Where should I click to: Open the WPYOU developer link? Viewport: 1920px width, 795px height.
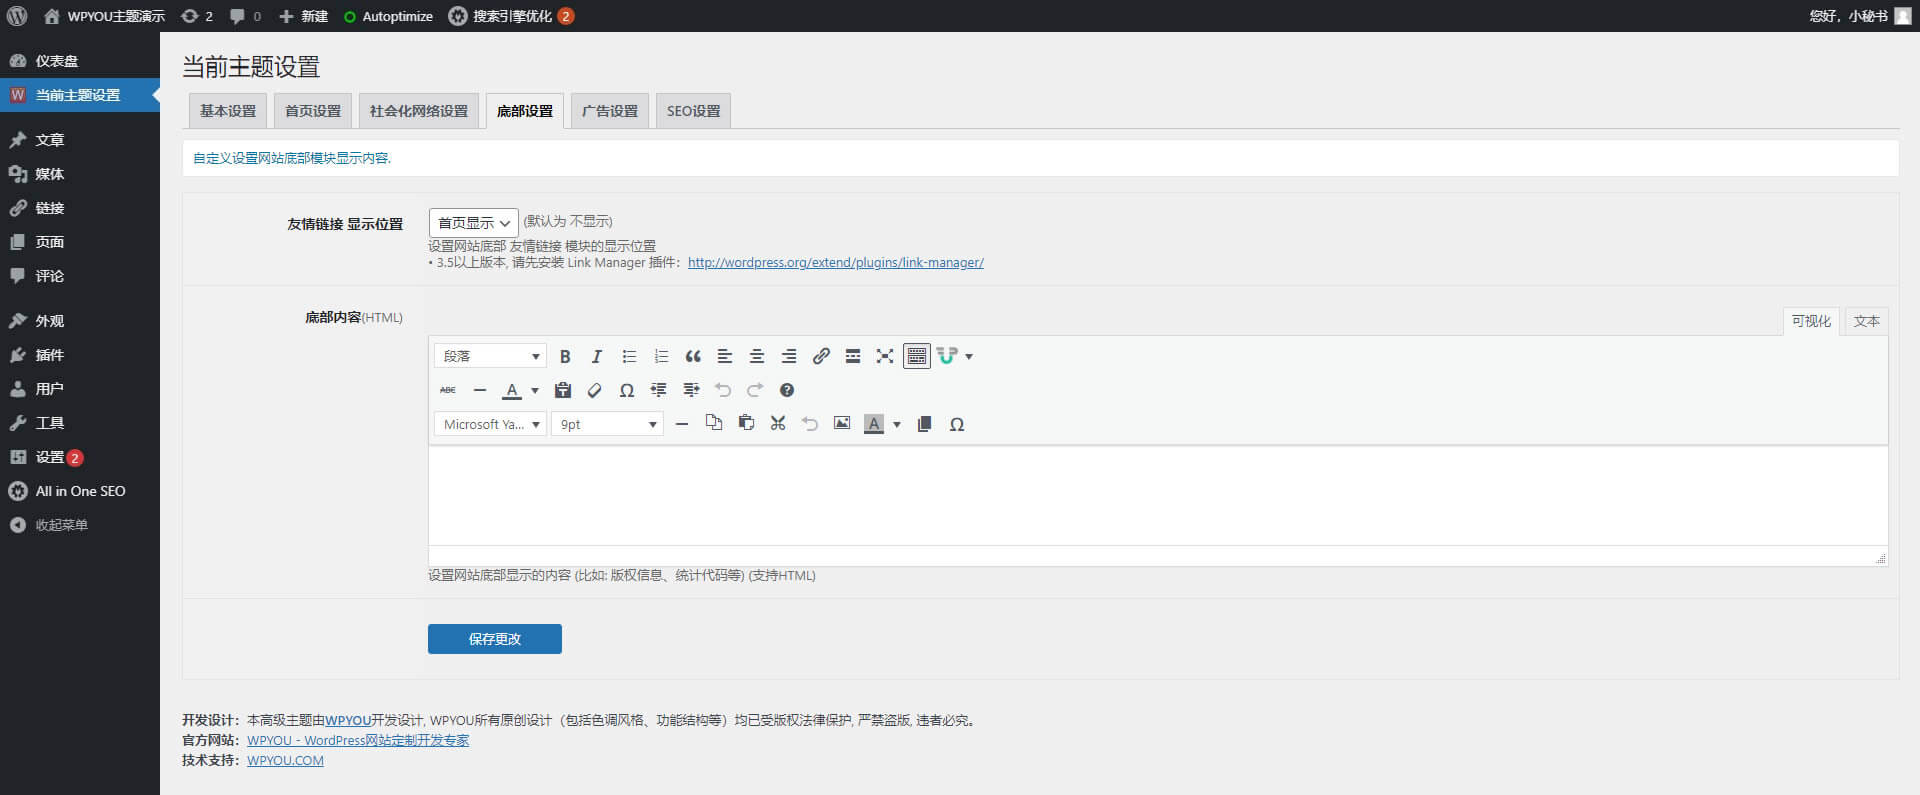(348, 720)
